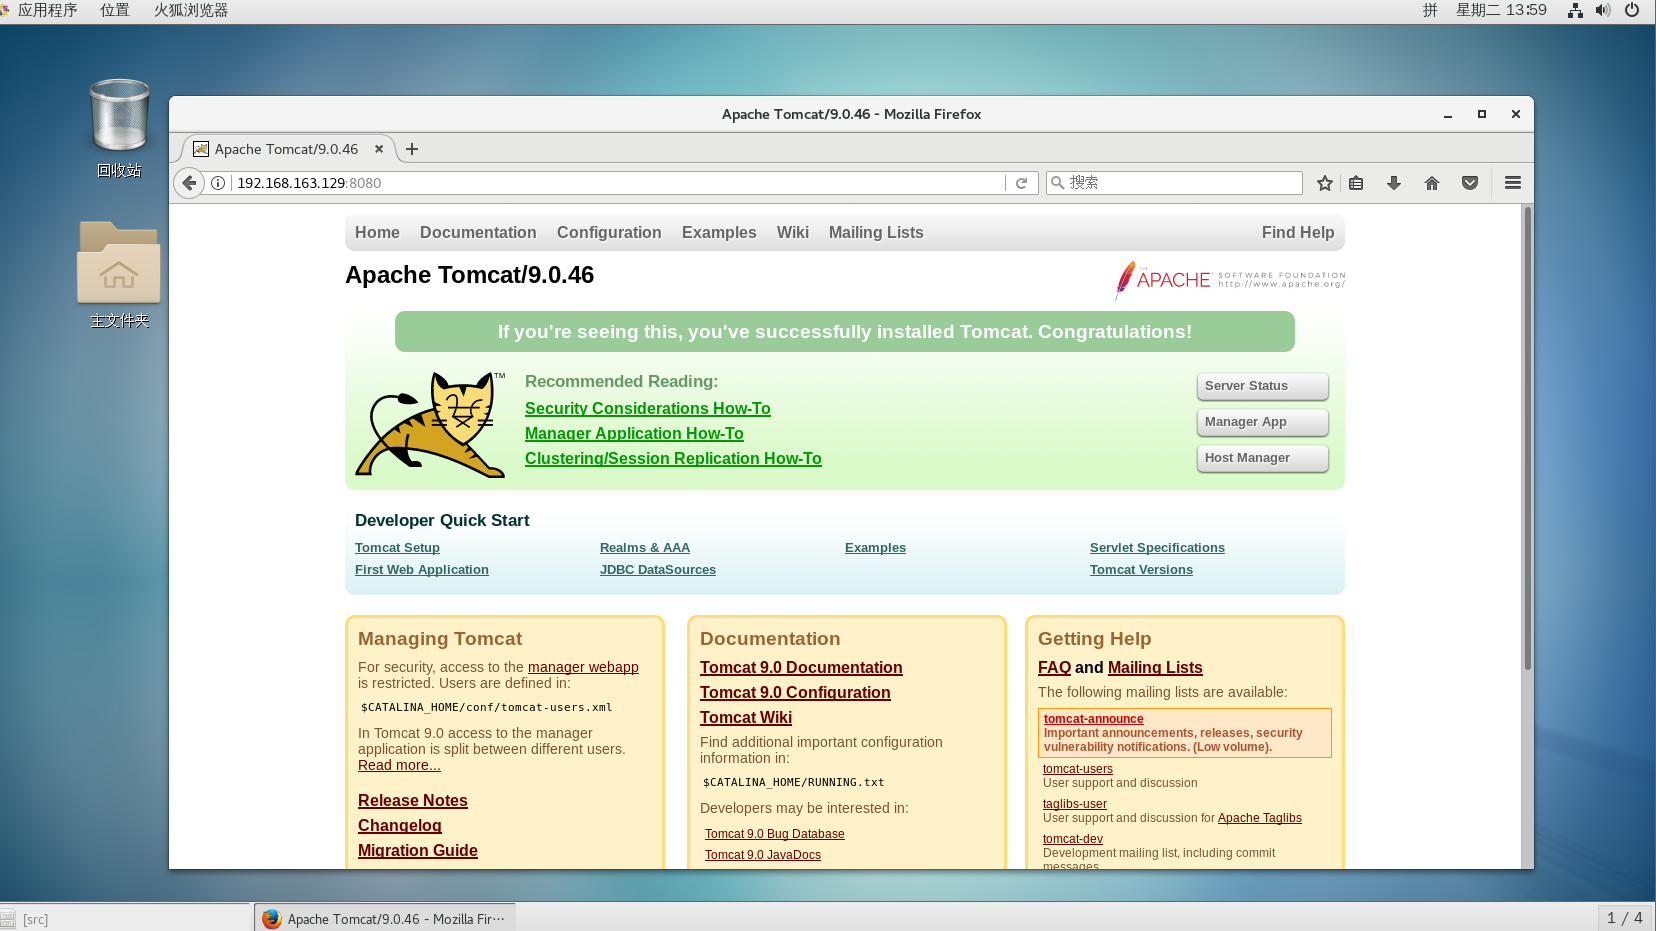
Task: Open Apache Taglibs link
Action: (1260, 818)
